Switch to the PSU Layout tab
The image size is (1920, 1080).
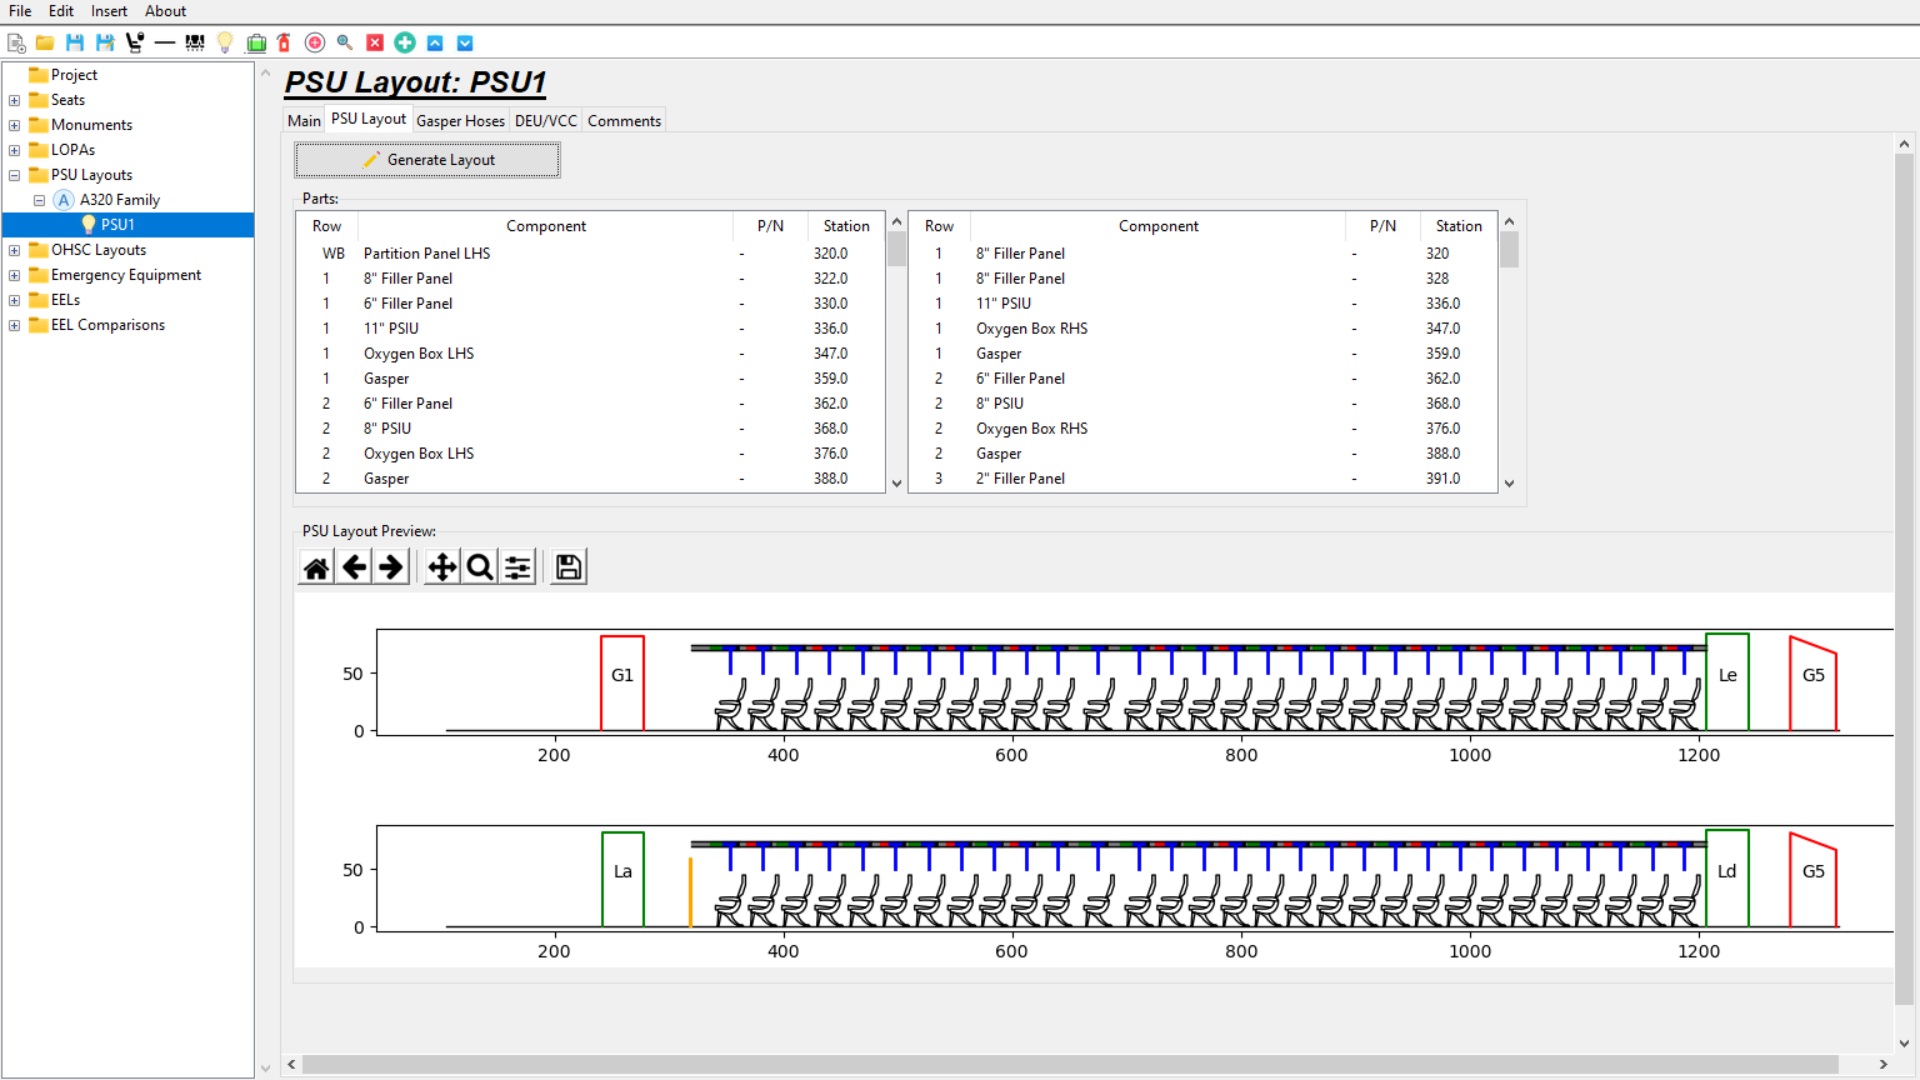(368, 121)
